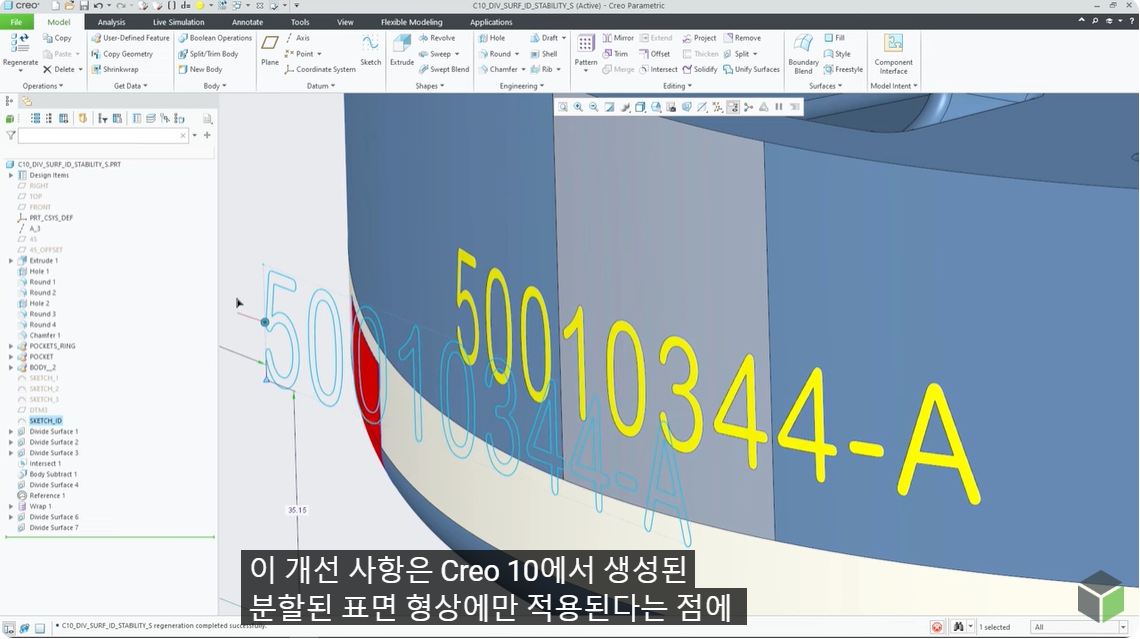
Task: Expand the Extrude 1 tree node
Action: tap(11, 260)
